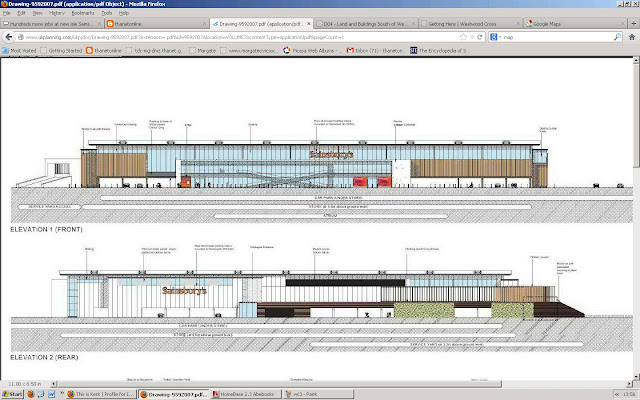The height and width of the screenshot is (400, 640).
Task: Click the search box containing 'map'
Action: (x=557, y=37)
